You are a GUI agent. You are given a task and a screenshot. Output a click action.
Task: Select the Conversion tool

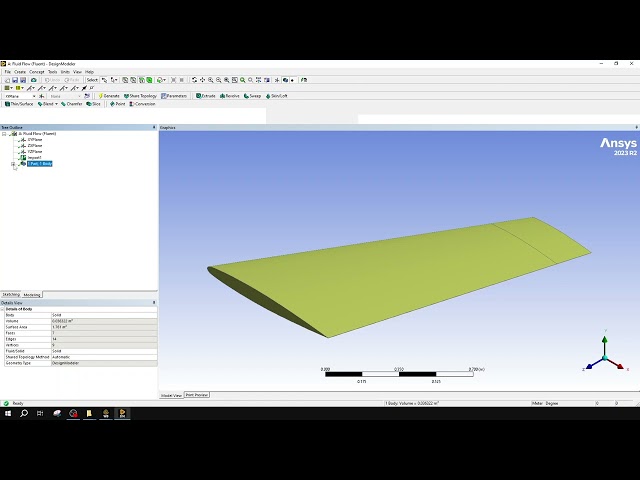tap(142, 104)
